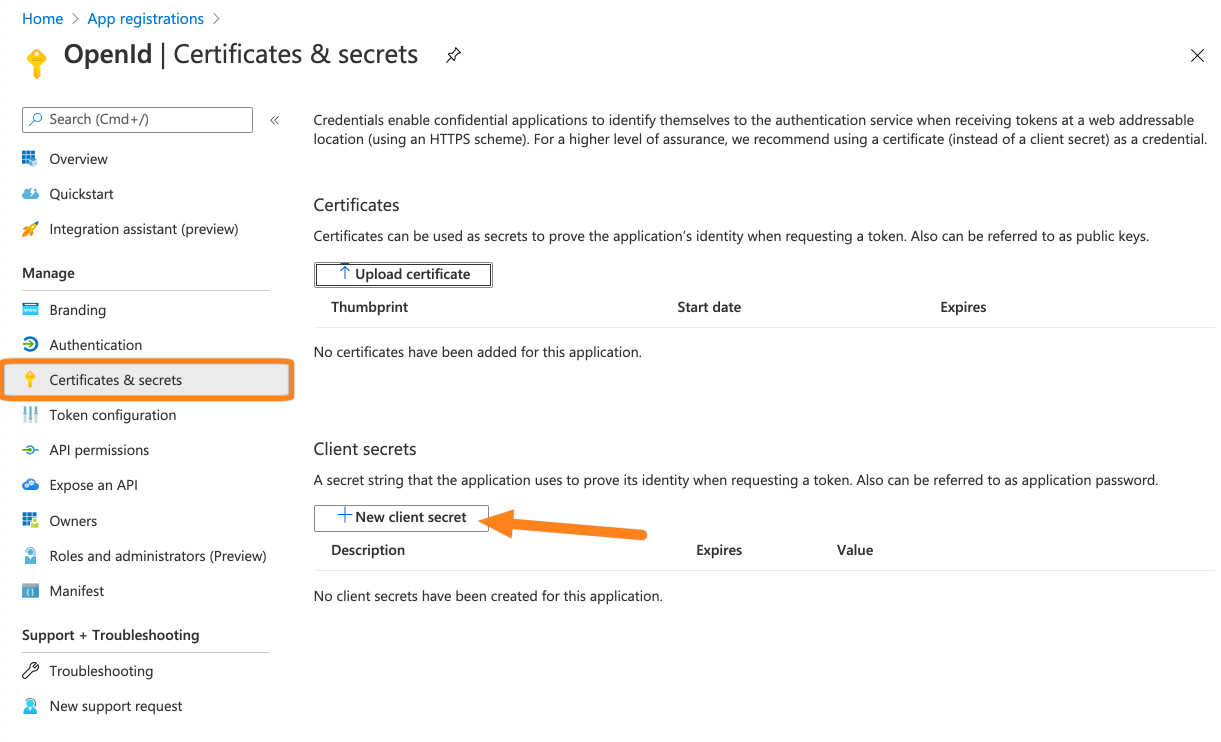
Task: Click the Quickstart cloud icon
Action: coord(30,194)
